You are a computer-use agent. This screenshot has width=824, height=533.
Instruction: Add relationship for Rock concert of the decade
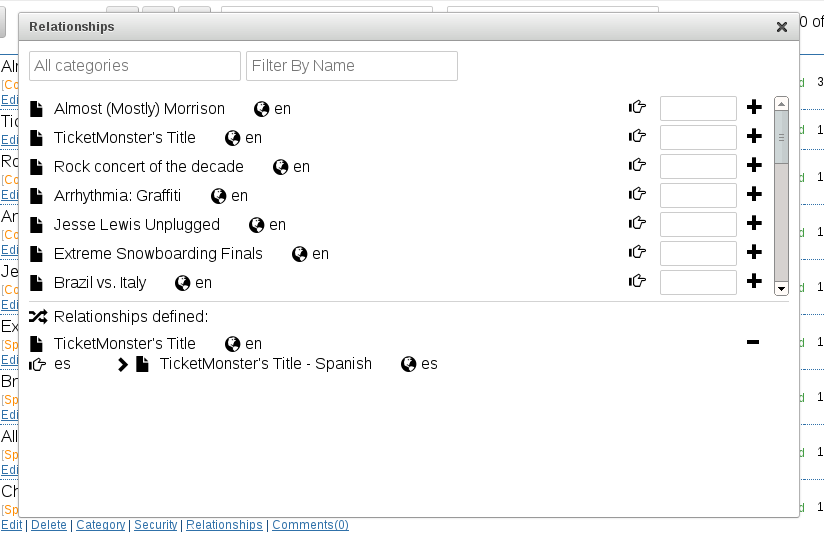point(754,165)
